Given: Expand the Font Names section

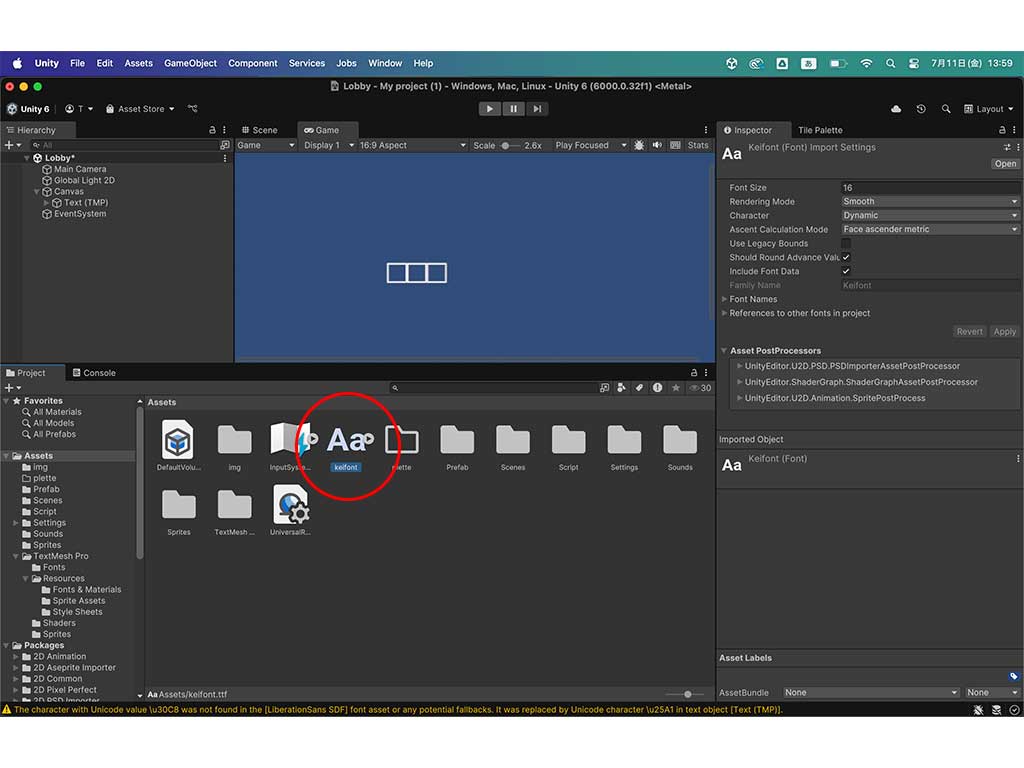Looking at the screenshot, I should (753, 299).
